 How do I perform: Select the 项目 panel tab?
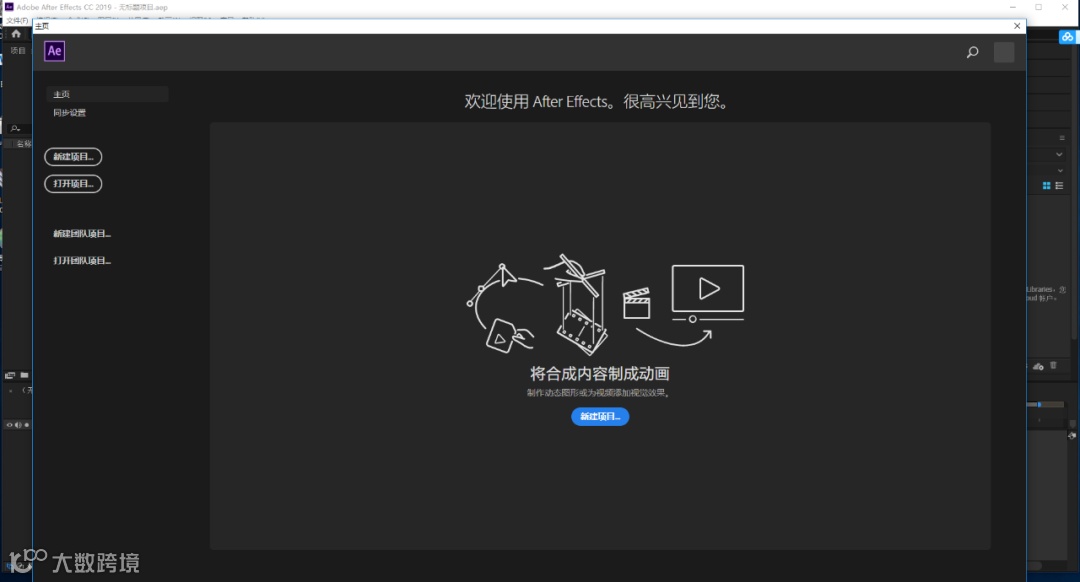click(18, 50)
